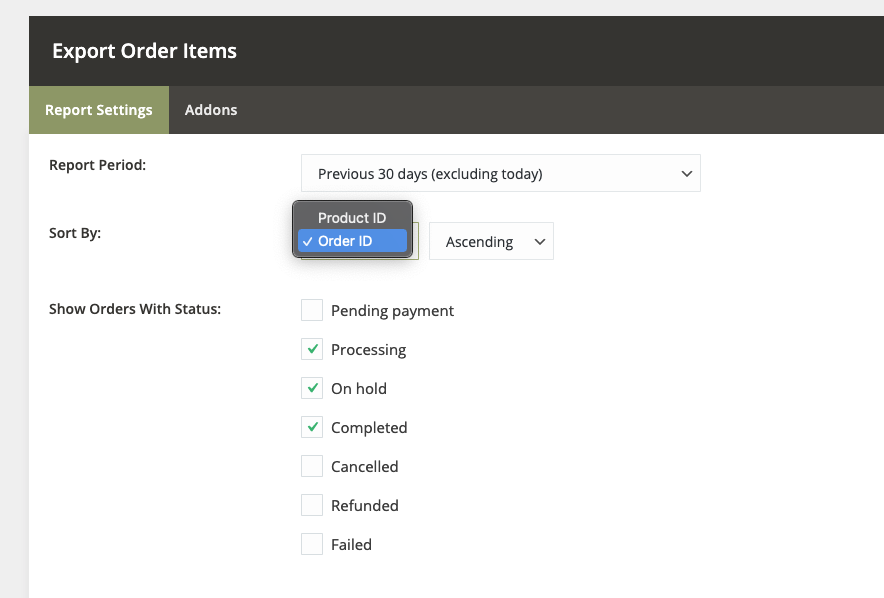Disable the Completed status checkbox
884x598 pixels.
click(x=313, y=427)
